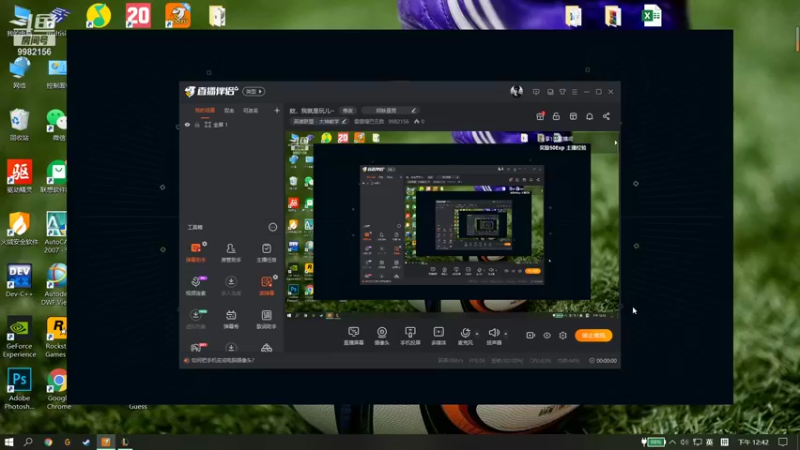Click the 修改 button beside the stream title

click(x=347, y=111)
